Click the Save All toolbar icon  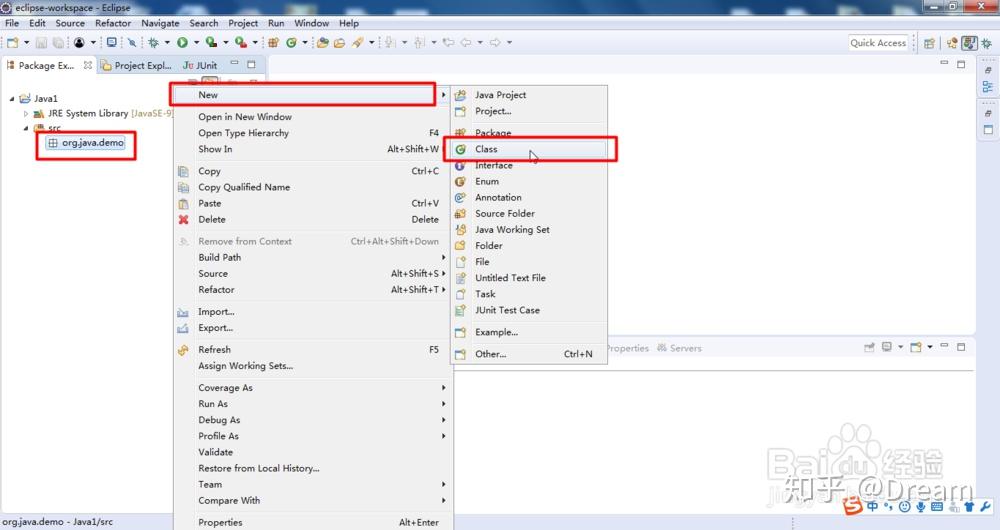click(58, 43)
